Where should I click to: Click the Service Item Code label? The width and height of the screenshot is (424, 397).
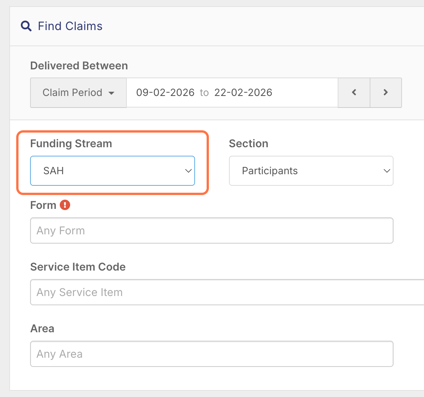(78, 267)
